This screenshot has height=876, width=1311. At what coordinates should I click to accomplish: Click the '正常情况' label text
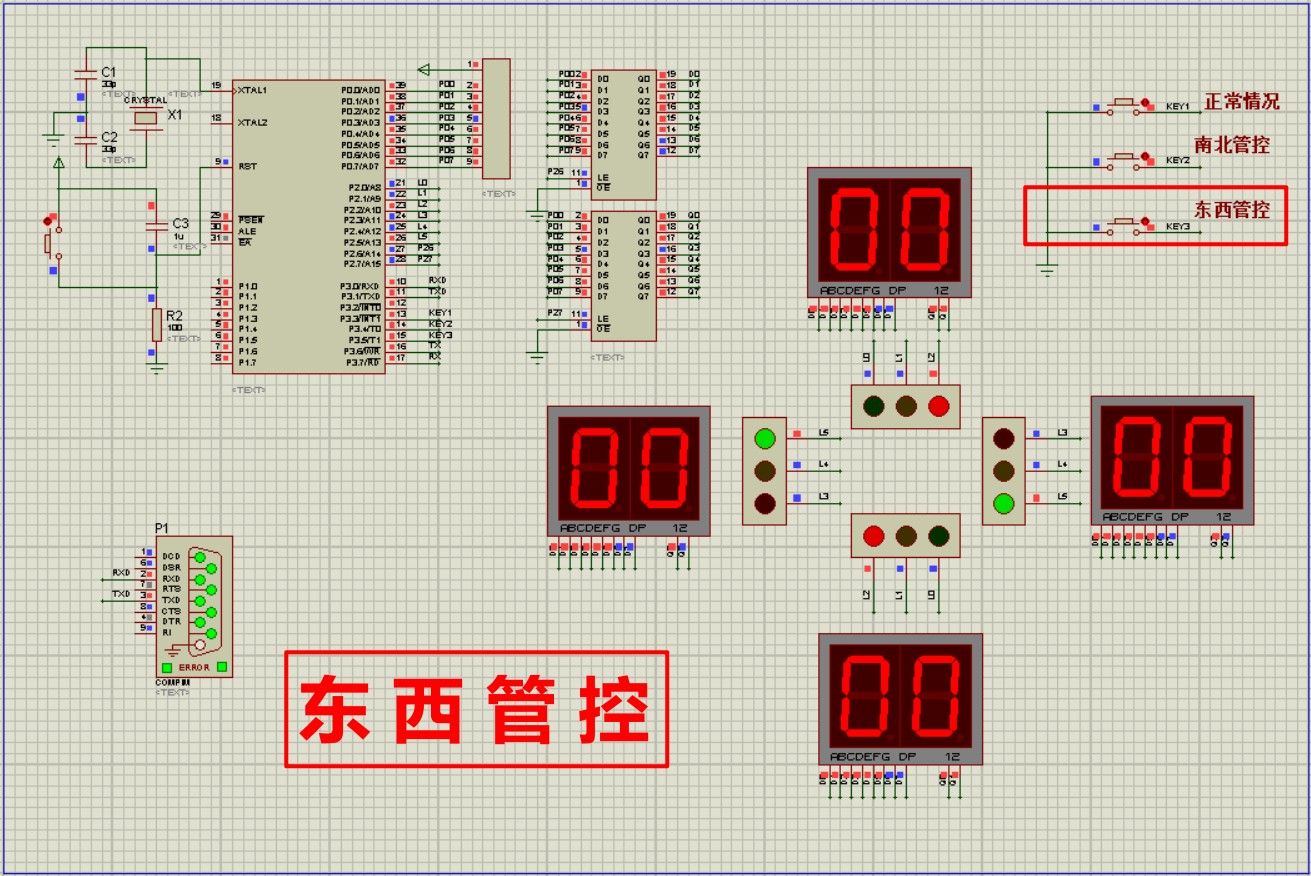coord(1242,102)
